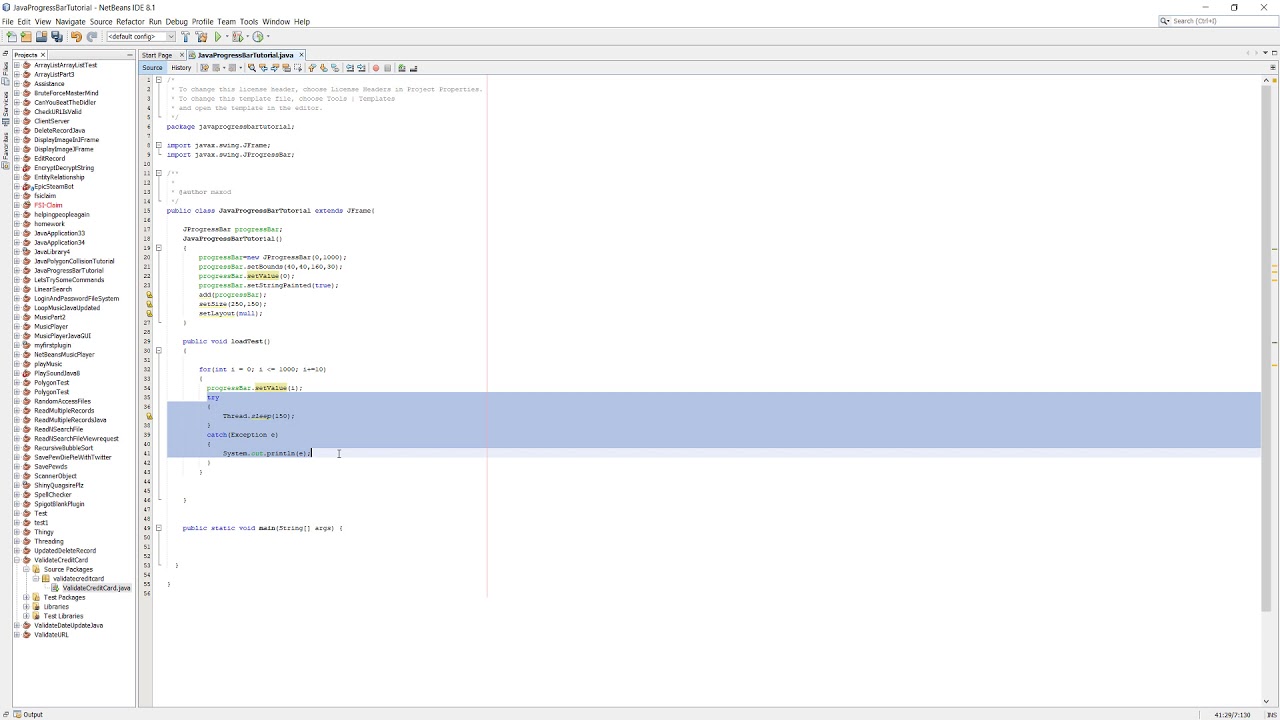Open the Navigate menu
This screenshot has width=1280, height=720.
pos(70,21)
